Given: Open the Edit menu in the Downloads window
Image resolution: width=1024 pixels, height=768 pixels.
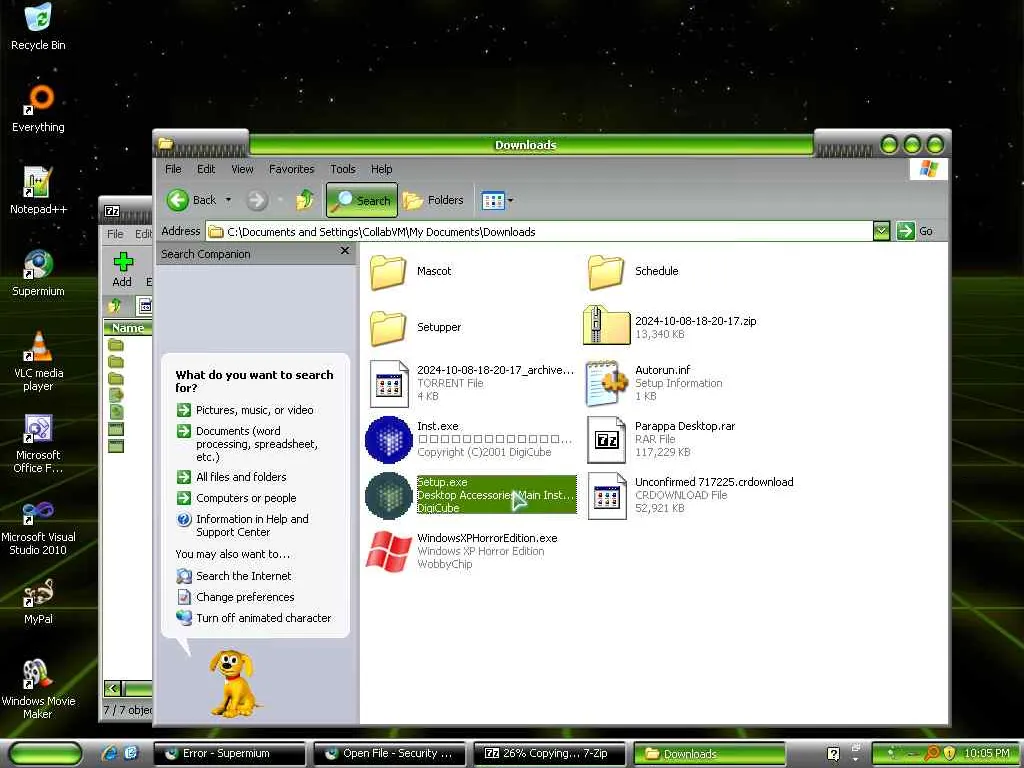Looking at the screenshot, I should [x=206, y=169].
